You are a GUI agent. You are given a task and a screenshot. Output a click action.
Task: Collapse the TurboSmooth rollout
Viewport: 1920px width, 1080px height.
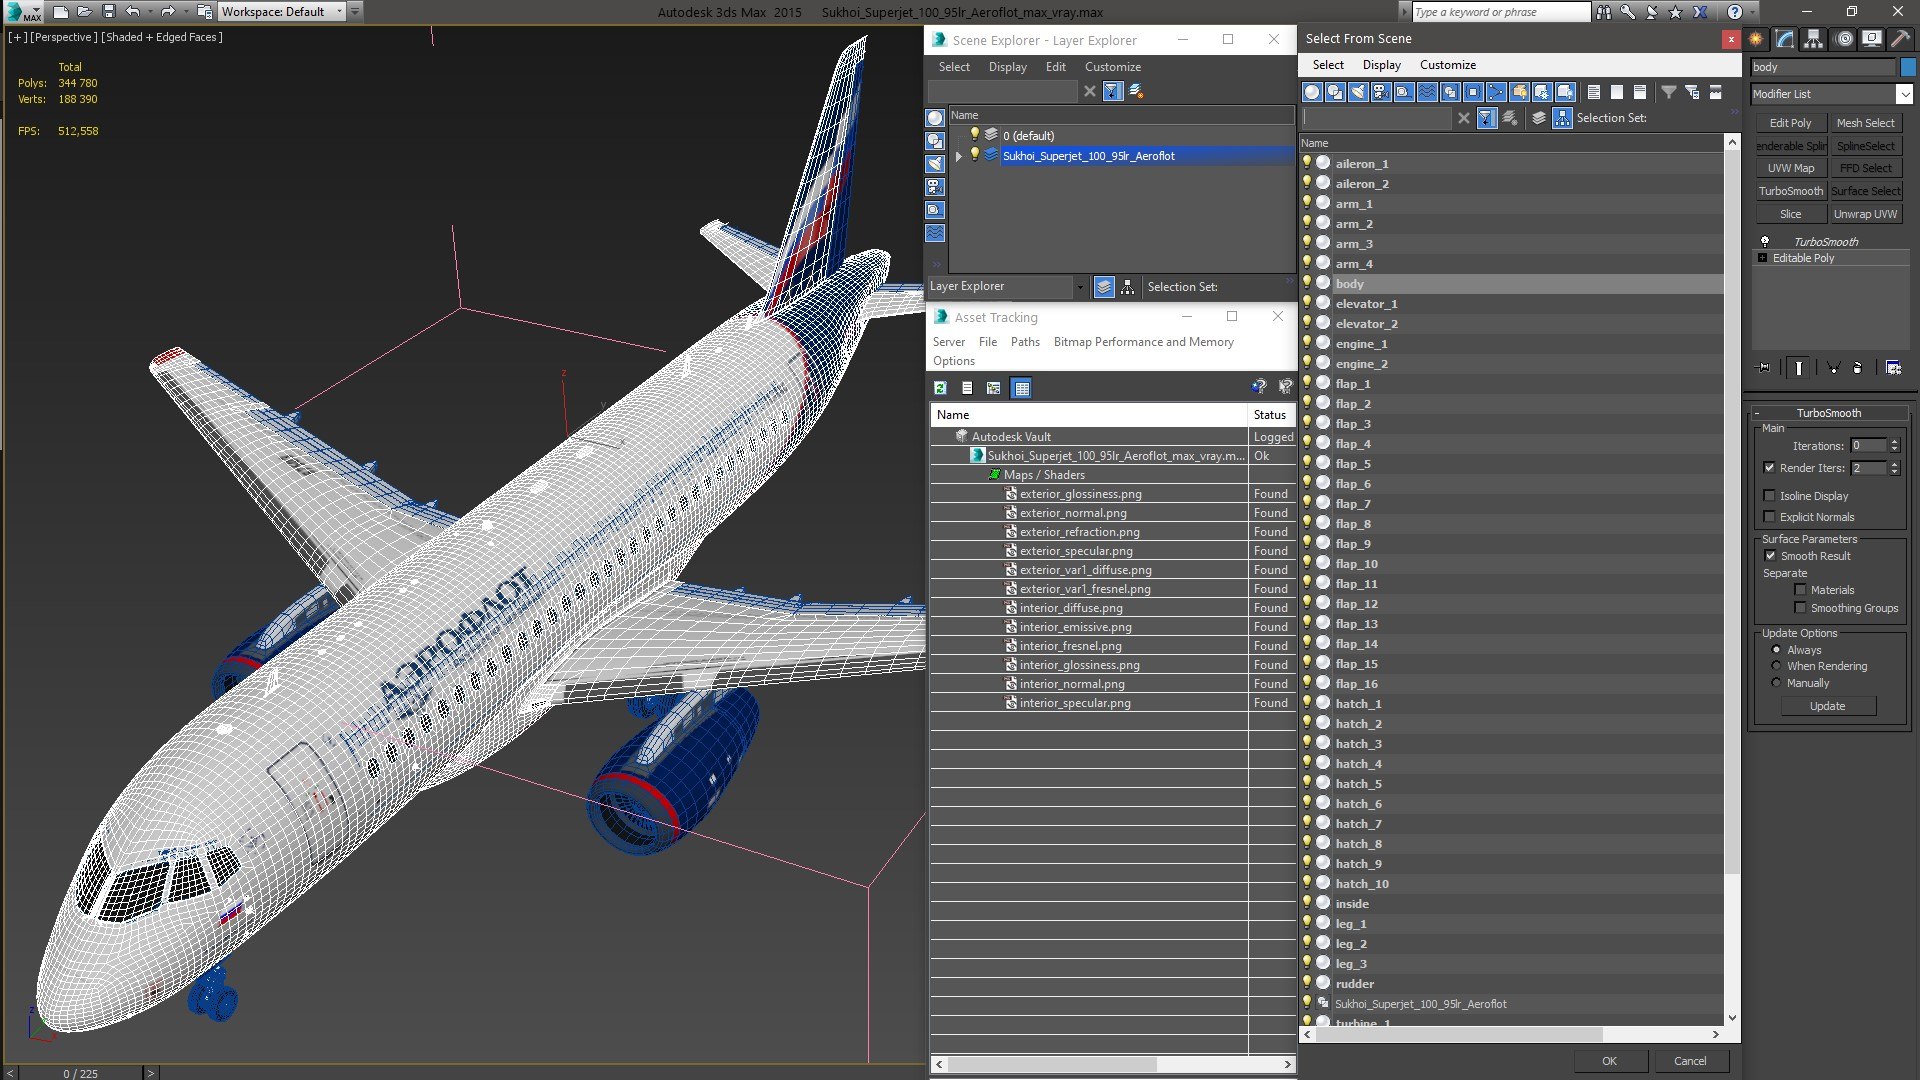click(x=1757, y=413)
